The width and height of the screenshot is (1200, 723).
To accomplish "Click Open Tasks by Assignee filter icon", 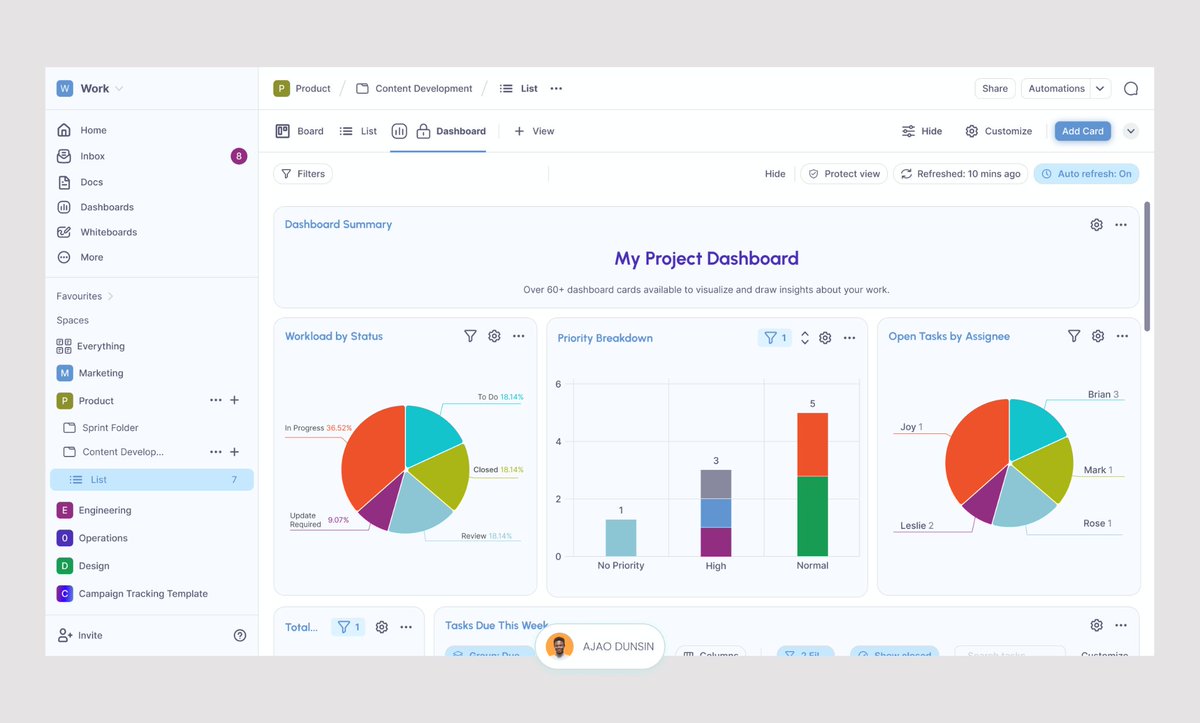I will (x=1074, y=336).
